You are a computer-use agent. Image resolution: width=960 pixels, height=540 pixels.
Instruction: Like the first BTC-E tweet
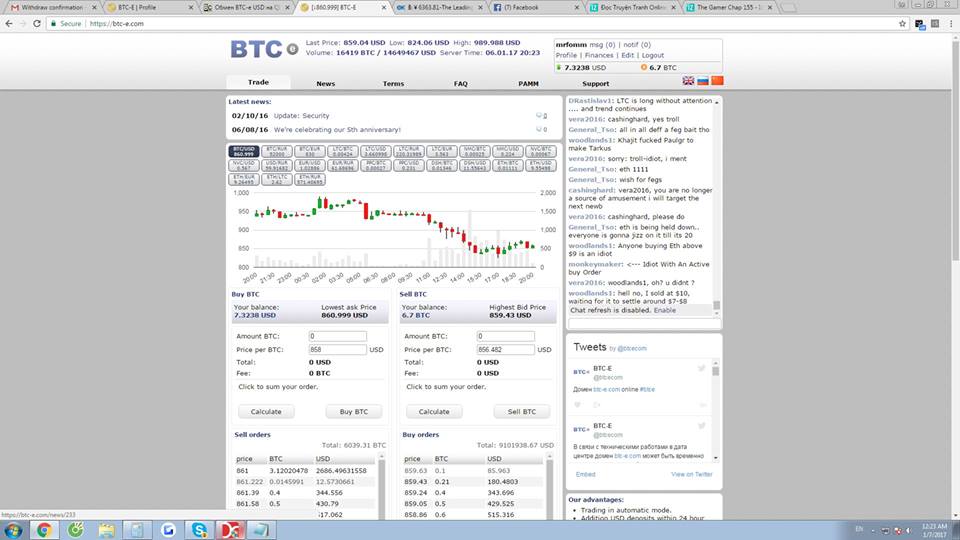(577, 405)
